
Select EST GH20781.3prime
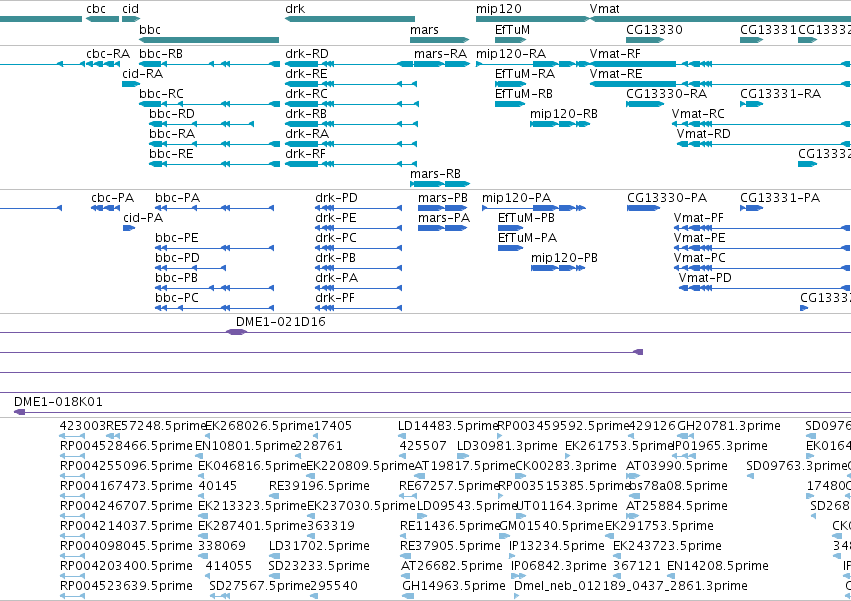pos(729,426)
